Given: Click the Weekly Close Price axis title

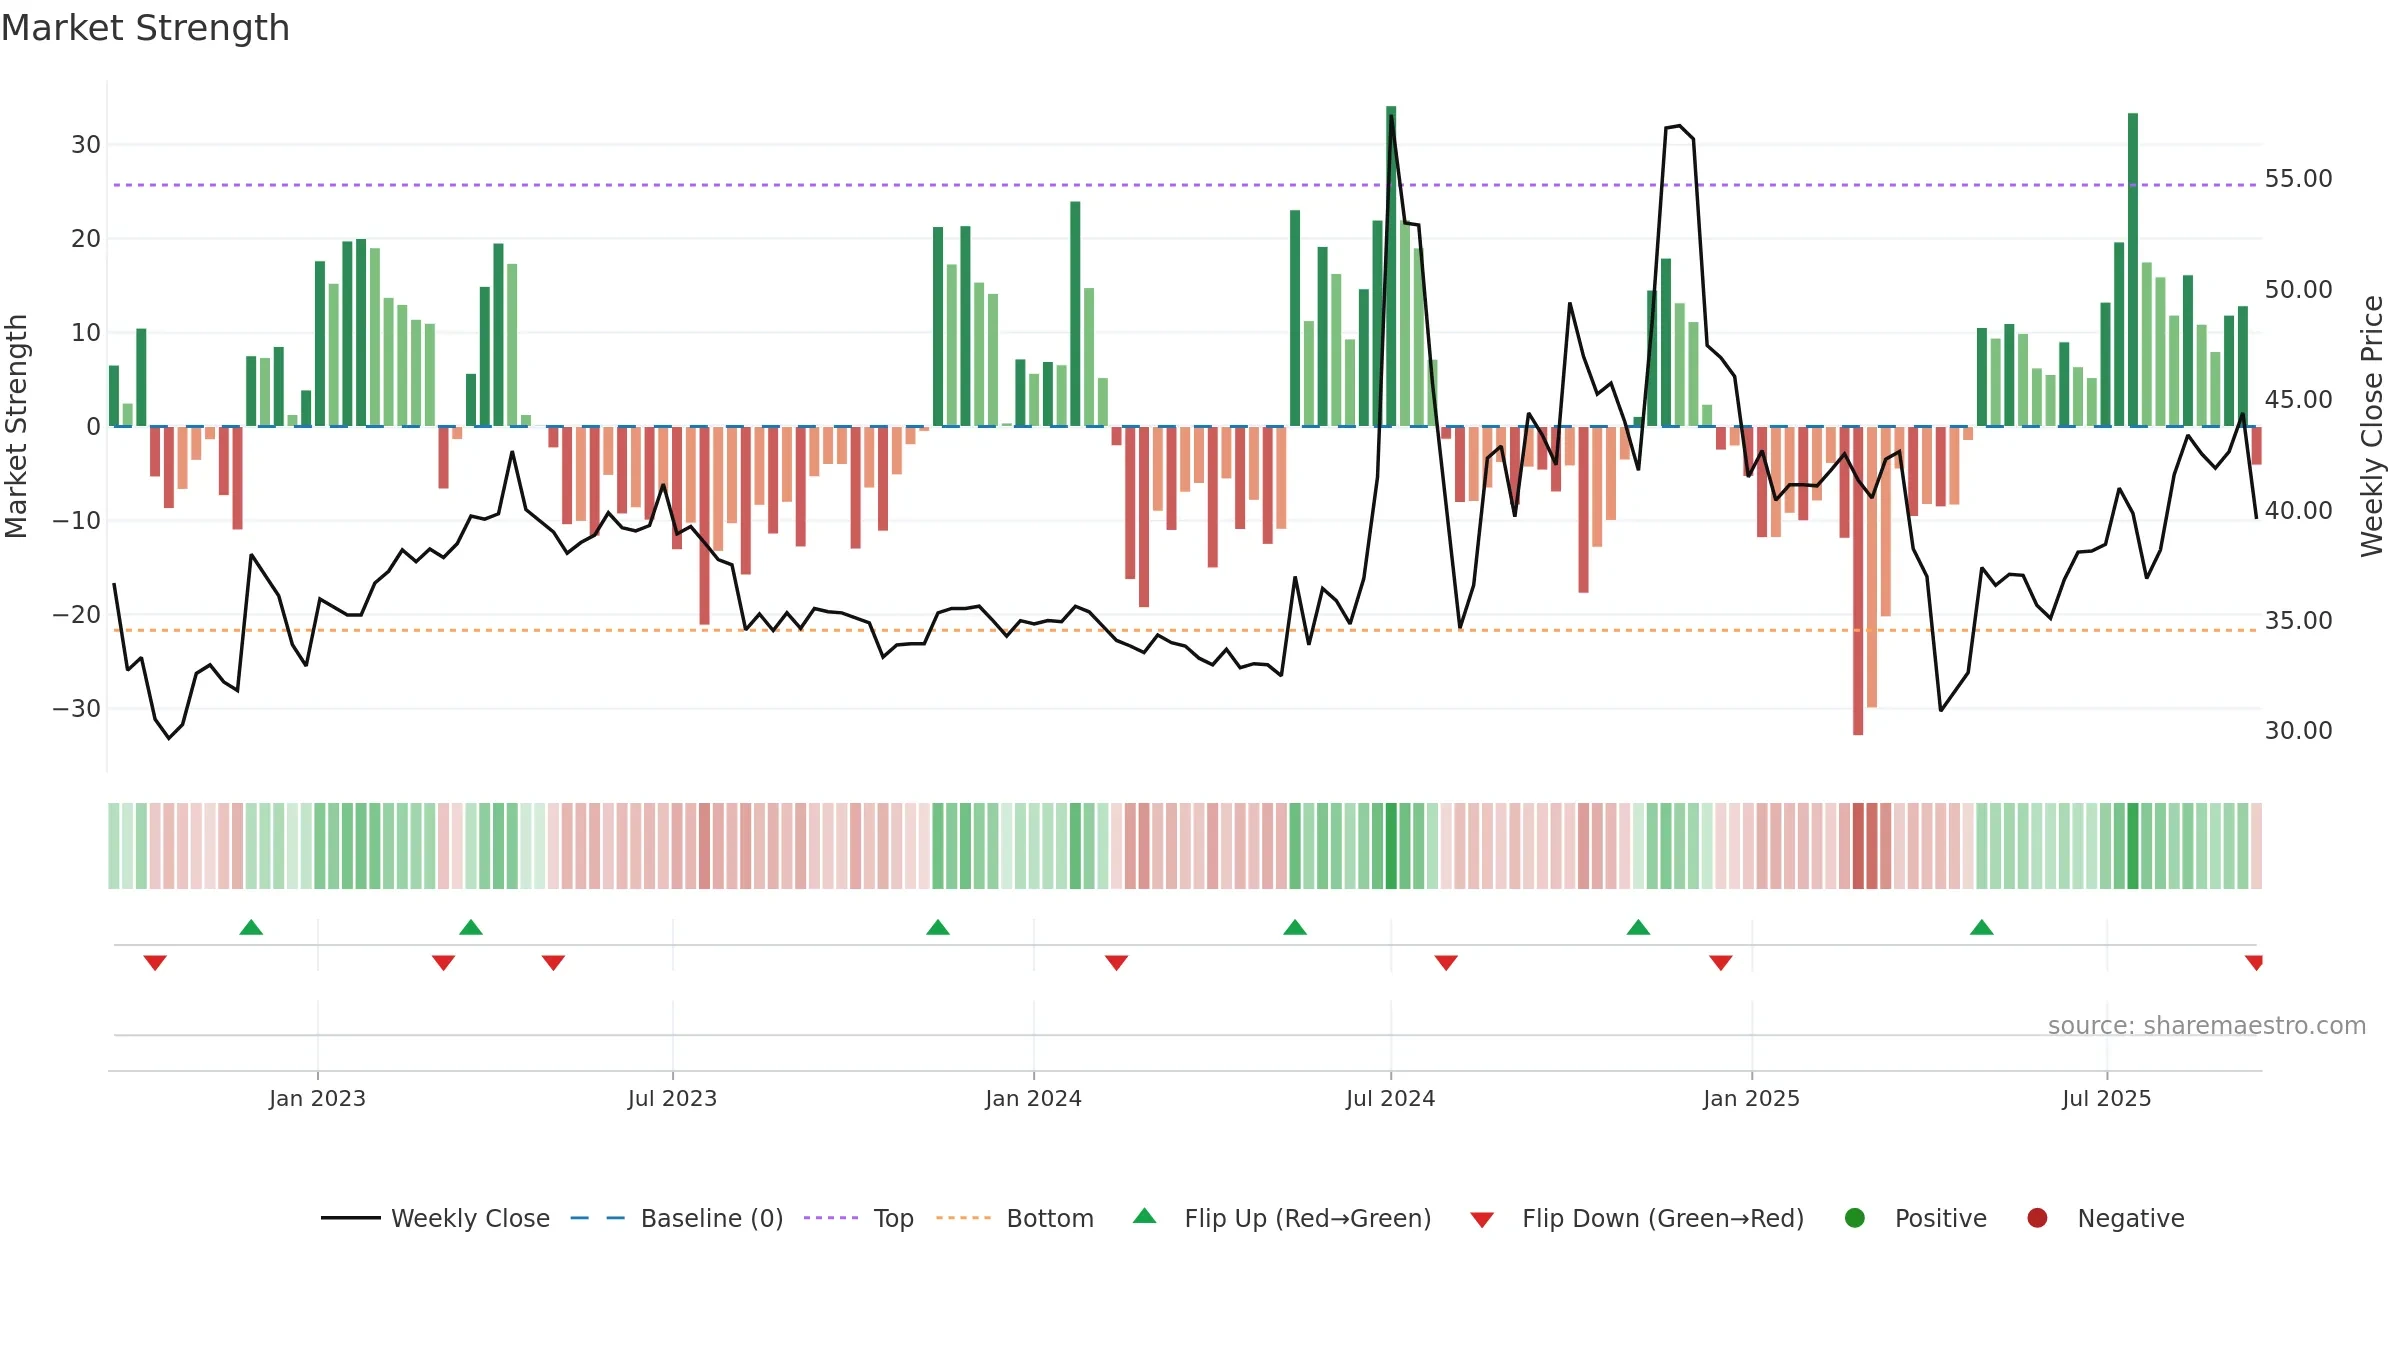Looking at the screenshot, I should point(2372,426).
